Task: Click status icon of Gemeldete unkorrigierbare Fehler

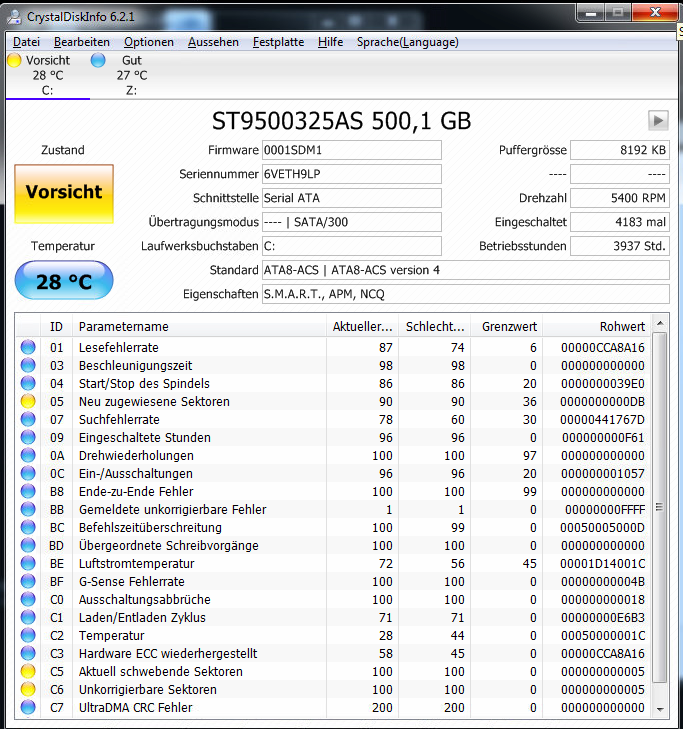Action: pyautogui.click(x=28, y=509)
